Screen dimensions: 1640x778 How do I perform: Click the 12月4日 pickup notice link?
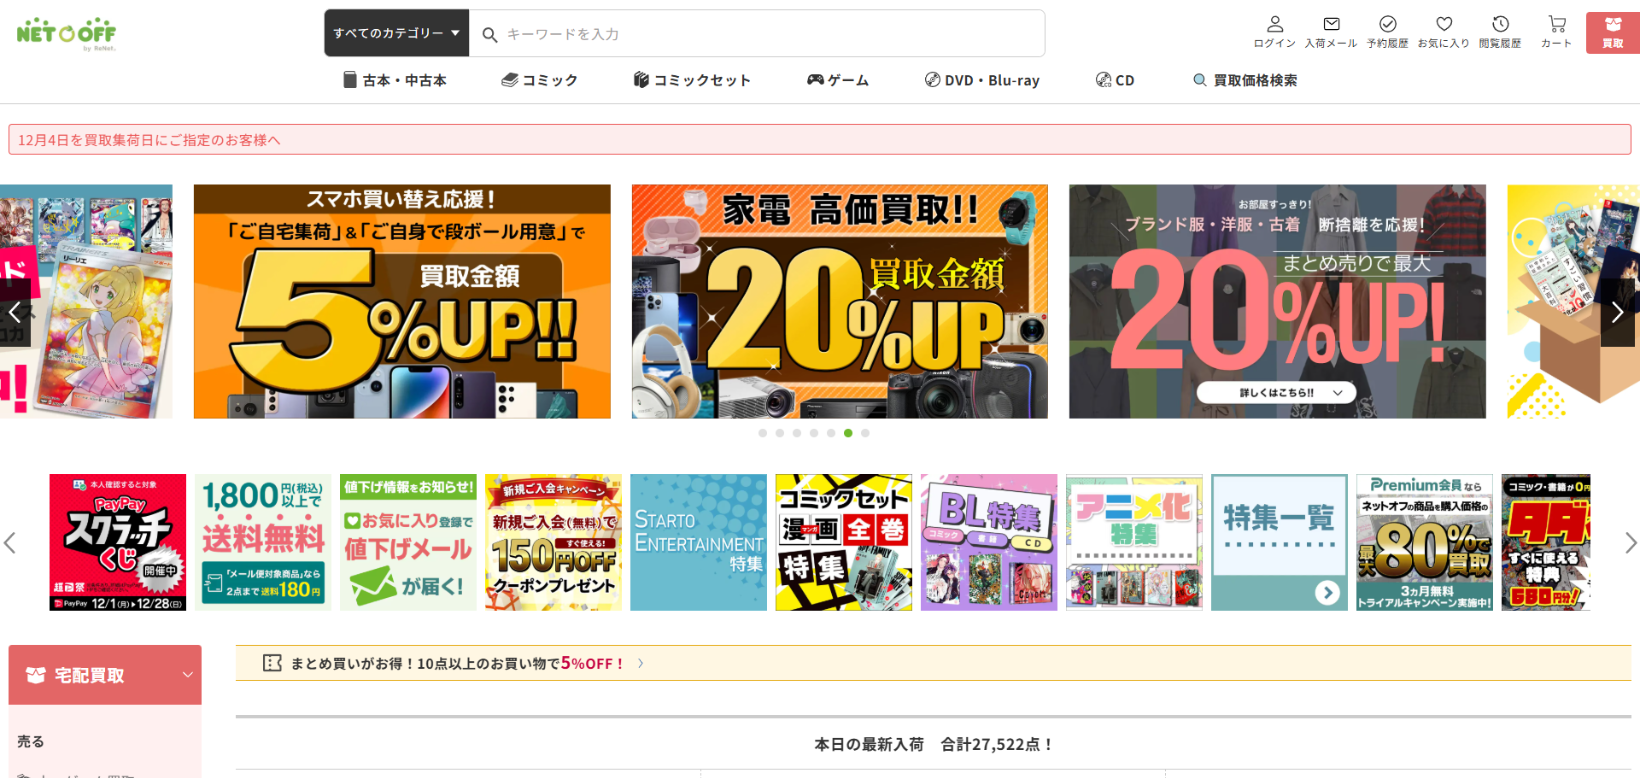pyautogui.click(x=149, y=140)
